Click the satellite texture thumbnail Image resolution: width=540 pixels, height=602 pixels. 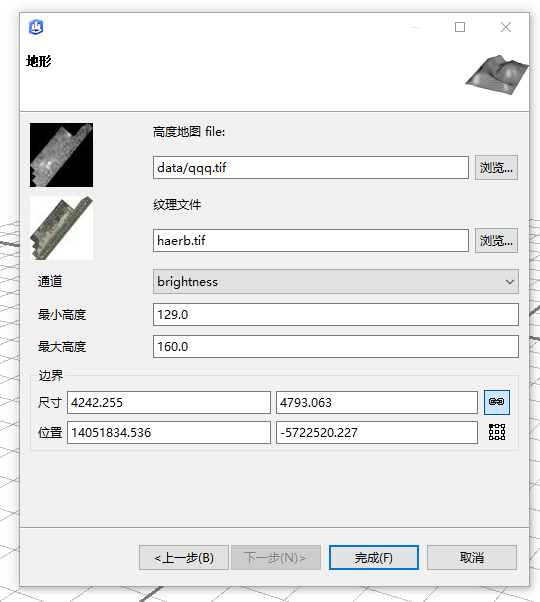61,228
